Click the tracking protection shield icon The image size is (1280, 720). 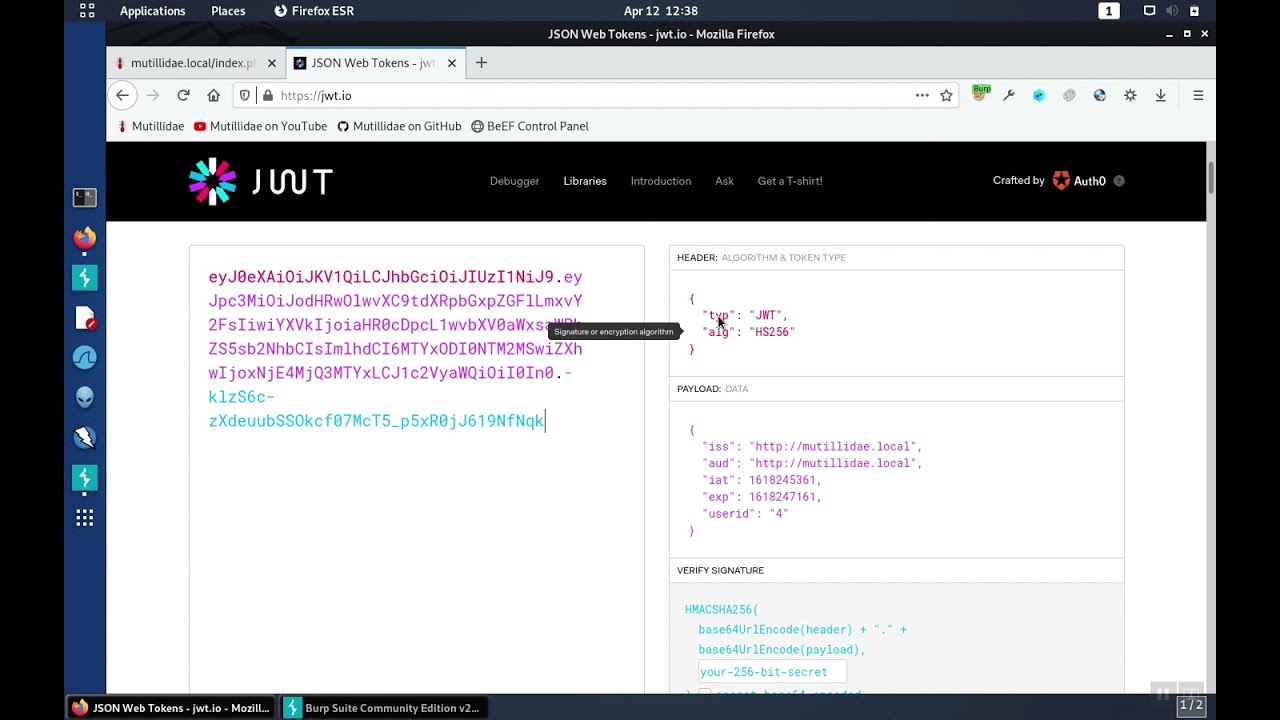[245, 95]
